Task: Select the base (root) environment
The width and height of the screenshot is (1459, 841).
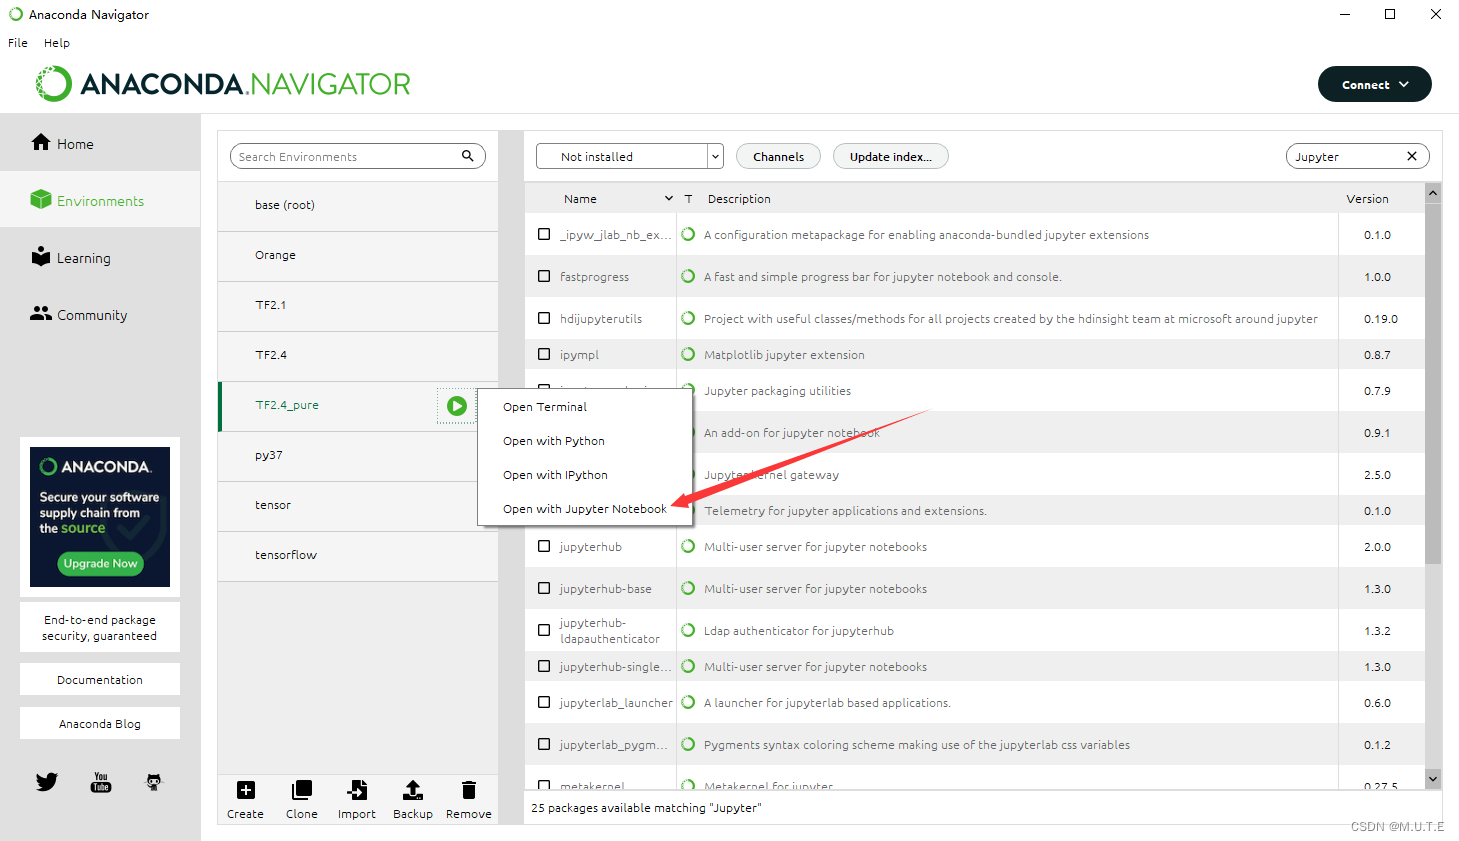Action: tap(358, 205)
